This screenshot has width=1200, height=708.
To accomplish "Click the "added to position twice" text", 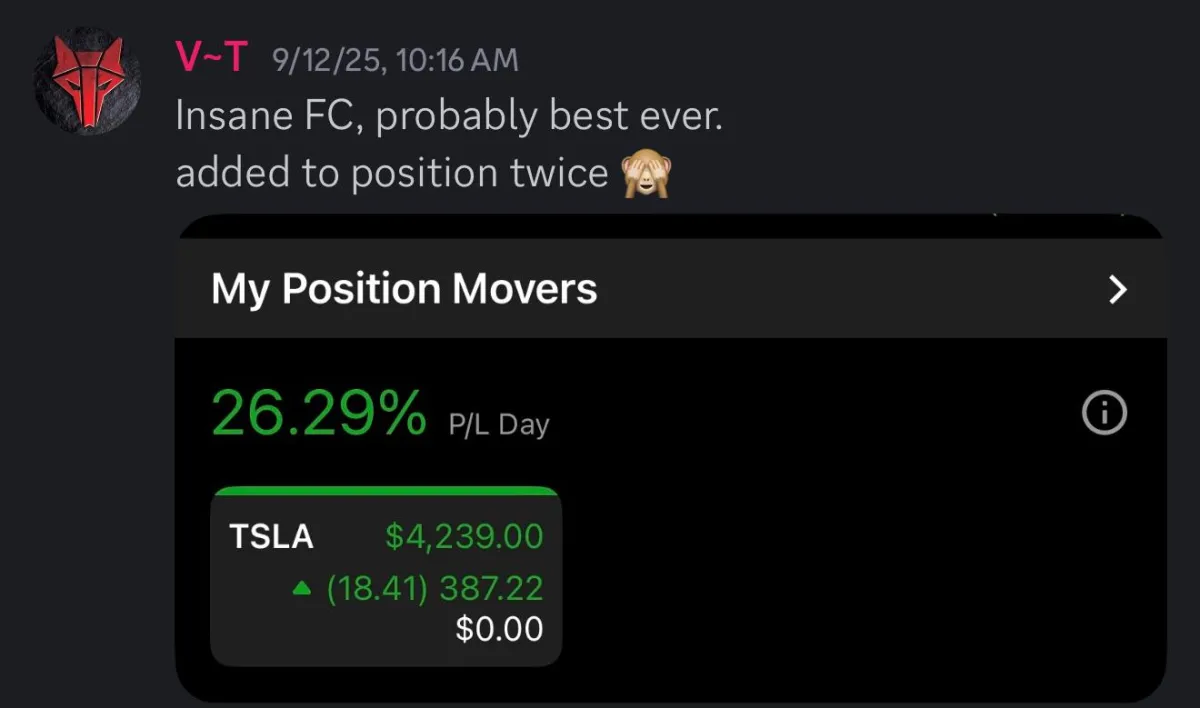I will [392, 174].
